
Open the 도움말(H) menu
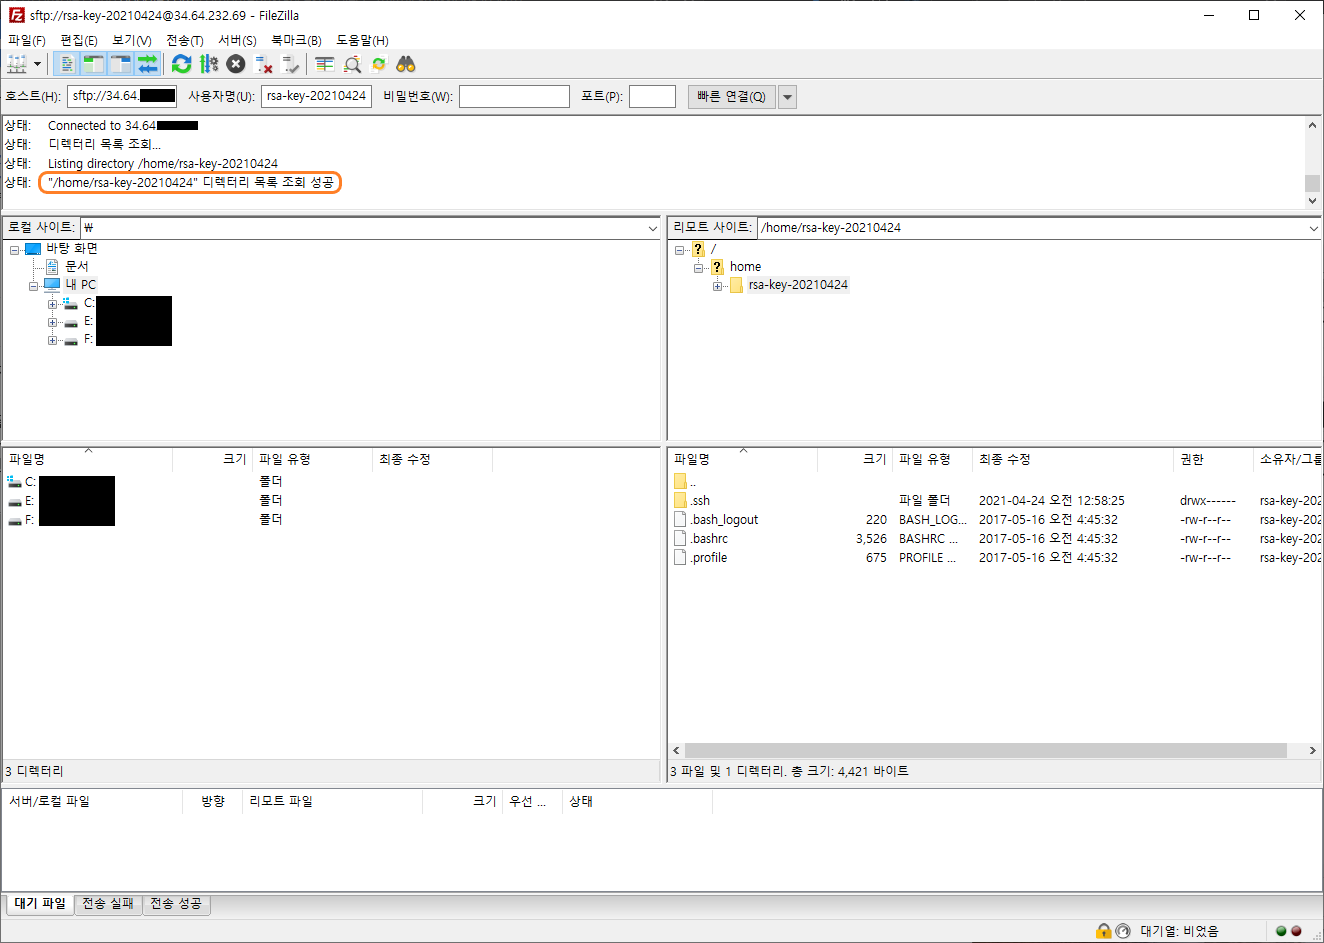(x=362, y=41)
